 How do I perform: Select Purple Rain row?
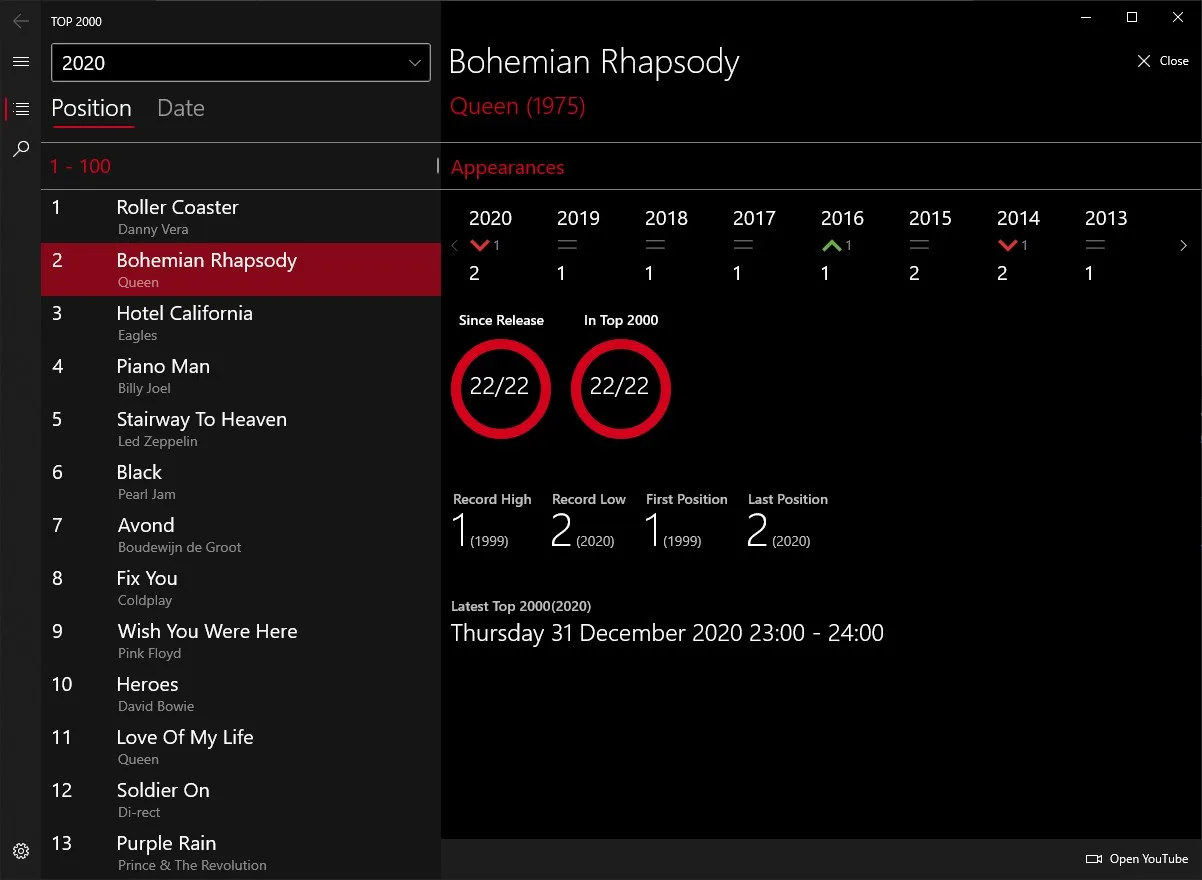pos(241,852)
